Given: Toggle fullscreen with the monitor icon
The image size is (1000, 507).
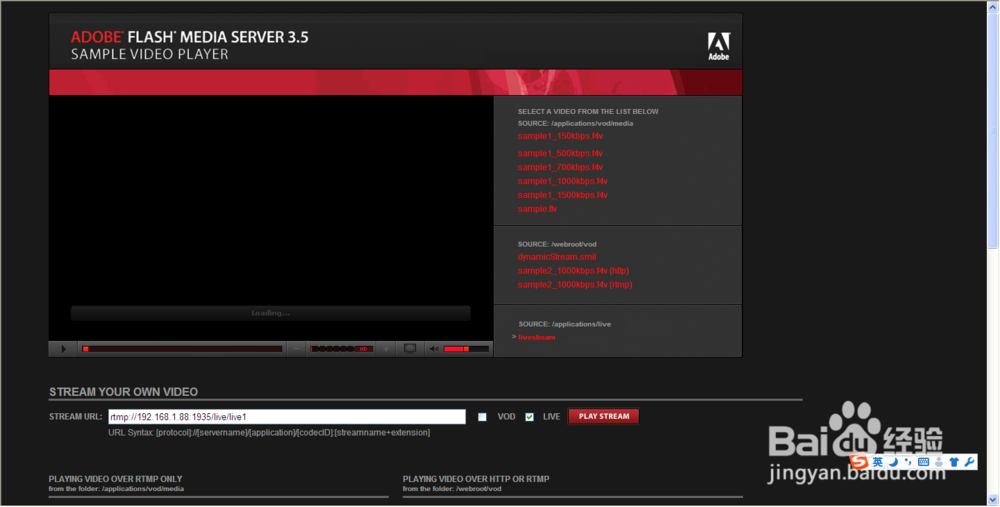Looking at the screenshot, I should 410,349.
